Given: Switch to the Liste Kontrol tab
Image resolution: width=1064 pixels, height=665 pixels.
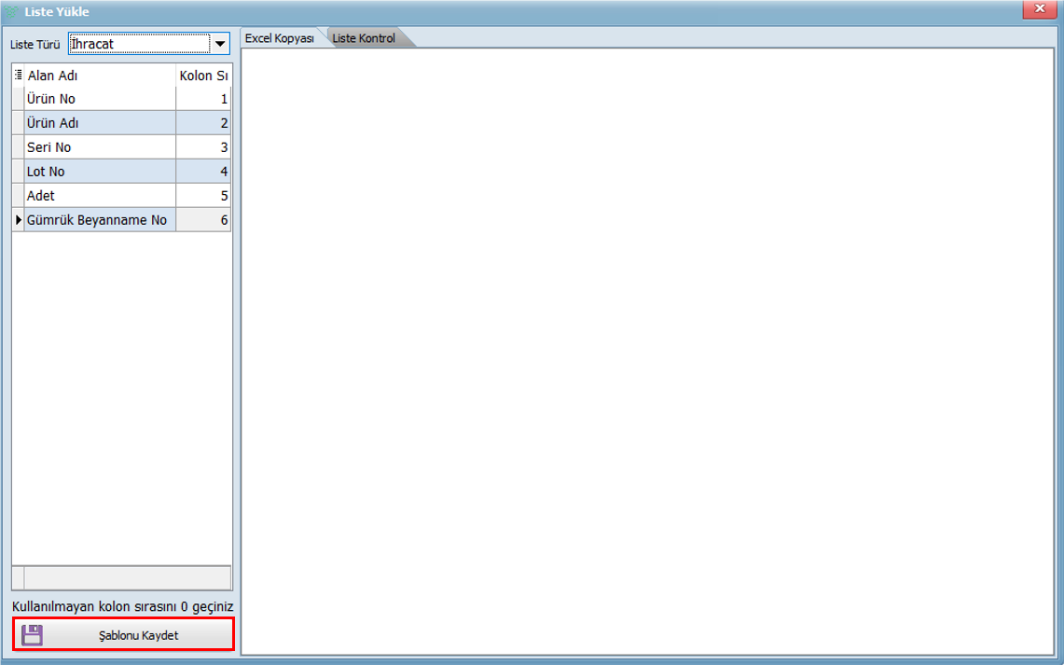Looking at the screenshot, I should [364, 38].
